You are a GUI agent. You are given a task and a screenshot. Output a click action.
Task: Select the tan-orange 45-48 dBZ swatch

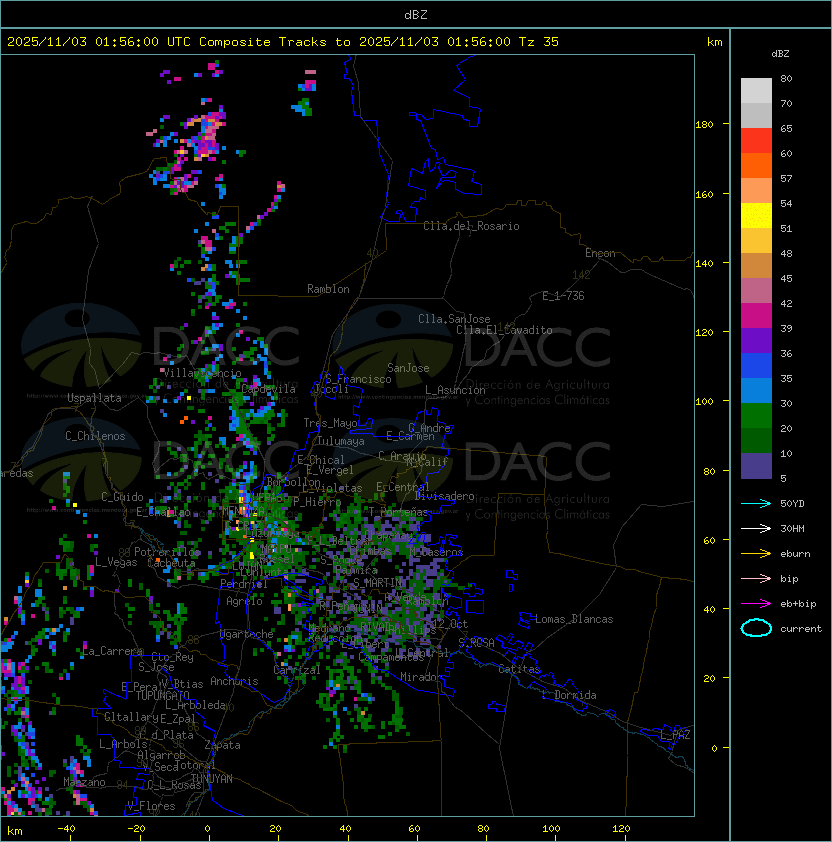pyautogui.click(x=756, y=265)
